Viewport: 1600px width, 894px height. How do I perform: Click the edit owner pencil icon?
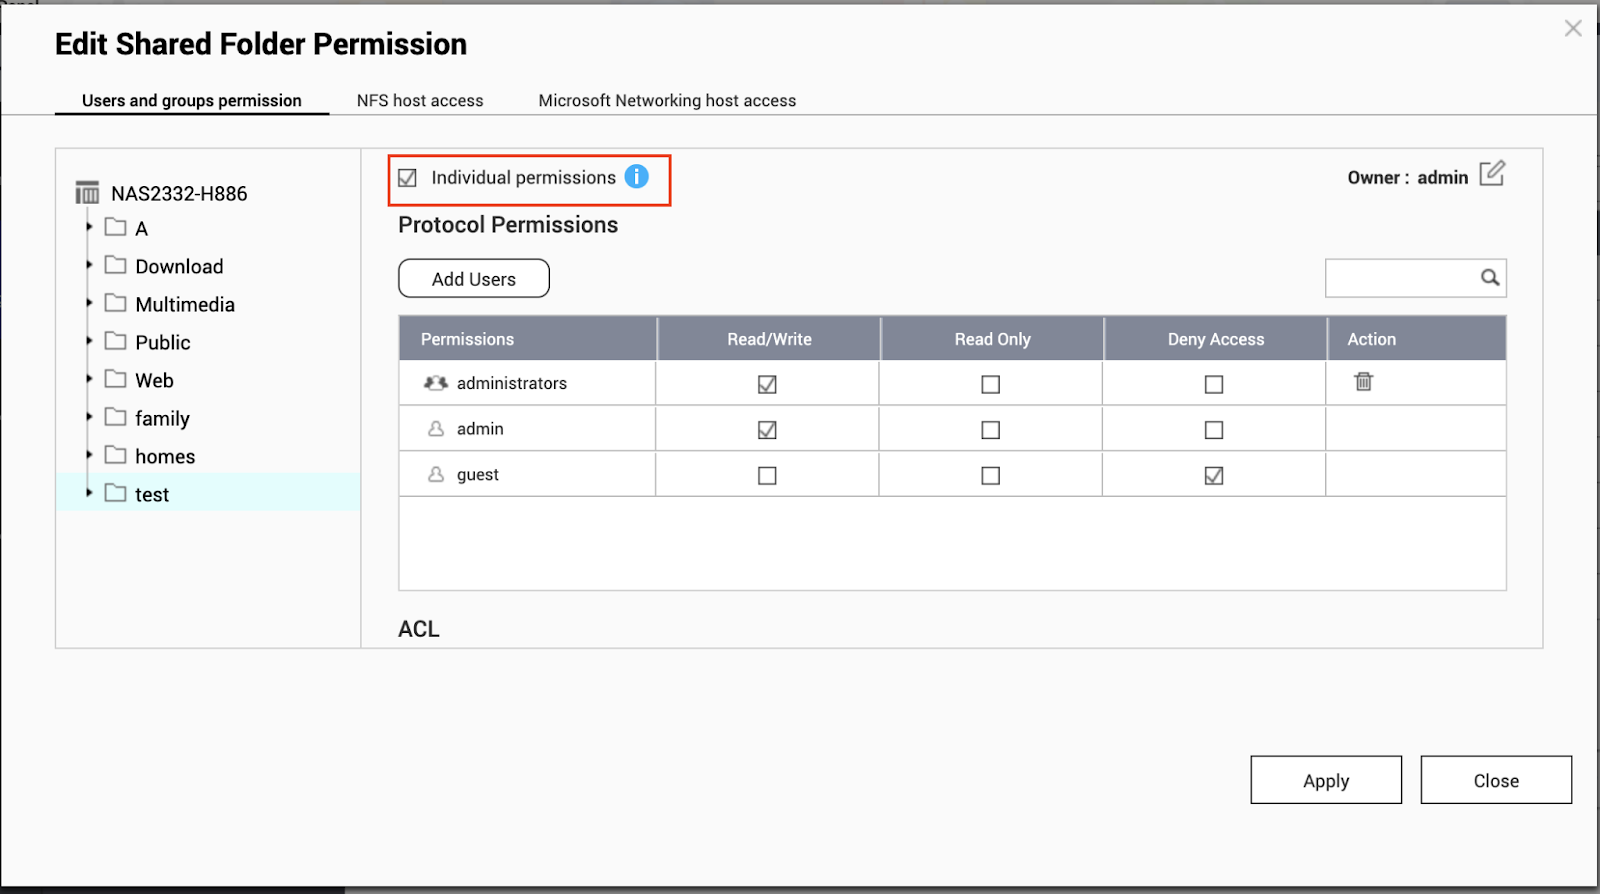tap(1491, 174)
